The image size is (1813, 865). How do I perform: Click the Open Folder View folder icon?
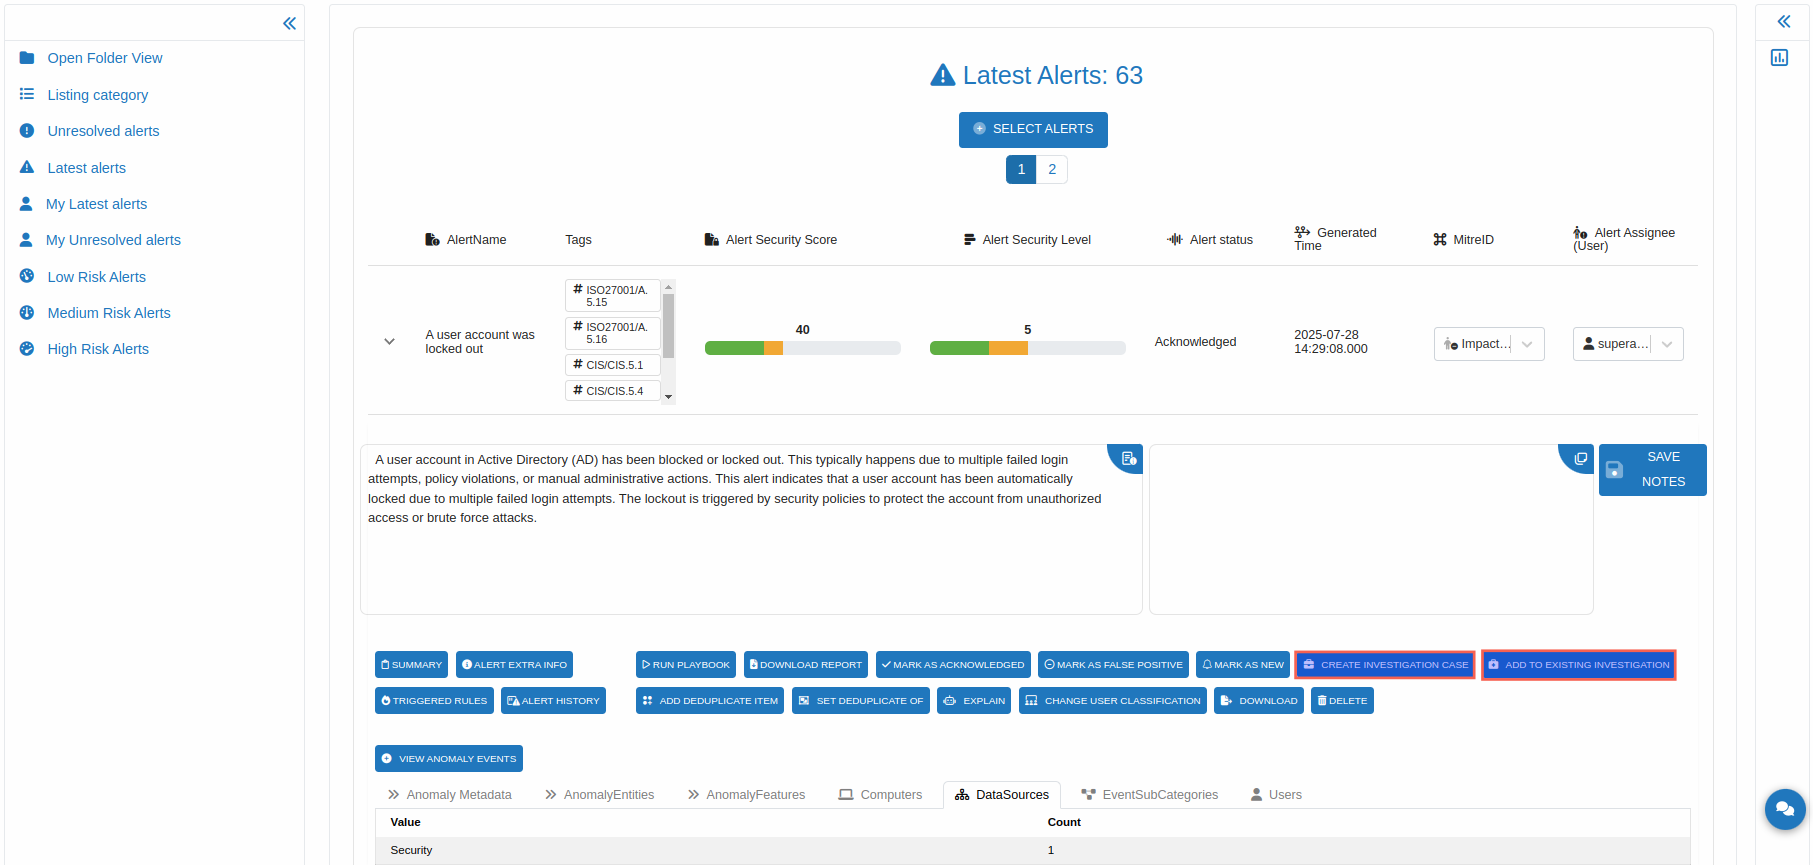27,58
